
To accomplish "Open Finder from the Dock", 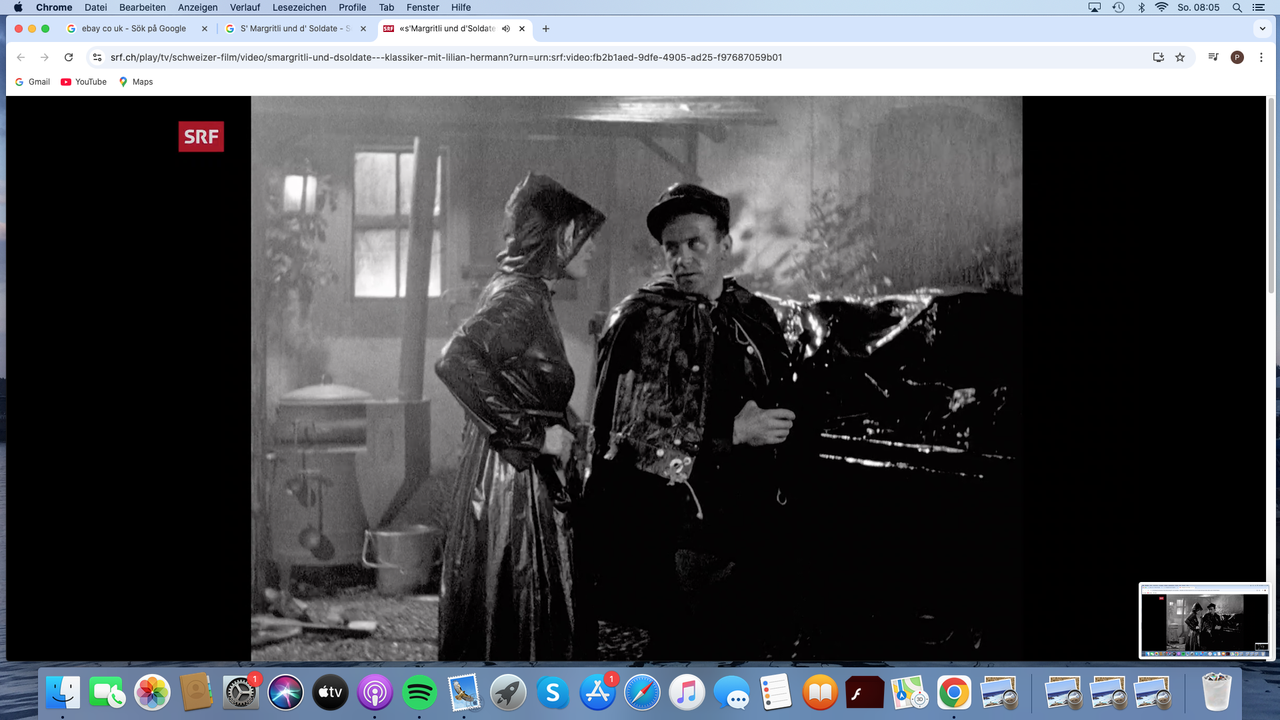I will pyautogui.click(x=64, y=691).
